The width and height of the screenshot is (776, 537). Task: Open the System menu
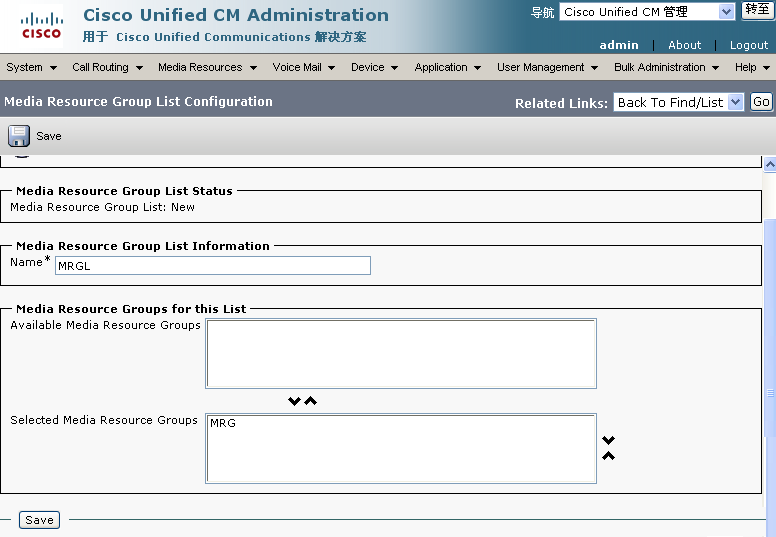pyautogui.click(x=31, y=67)
